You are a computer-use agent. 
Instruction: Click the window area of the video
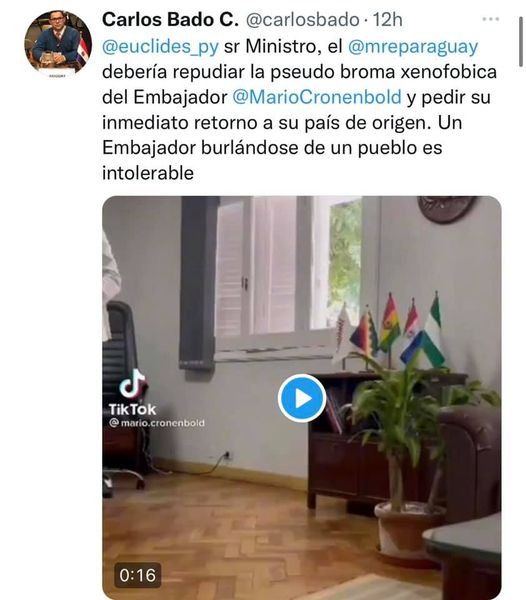pyautogui.click(x=288, y=278)
